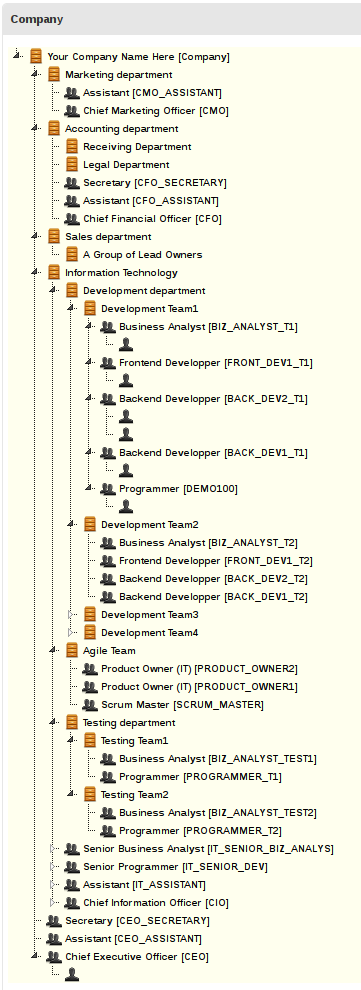Click the Information Technology icon

[54, 273]
